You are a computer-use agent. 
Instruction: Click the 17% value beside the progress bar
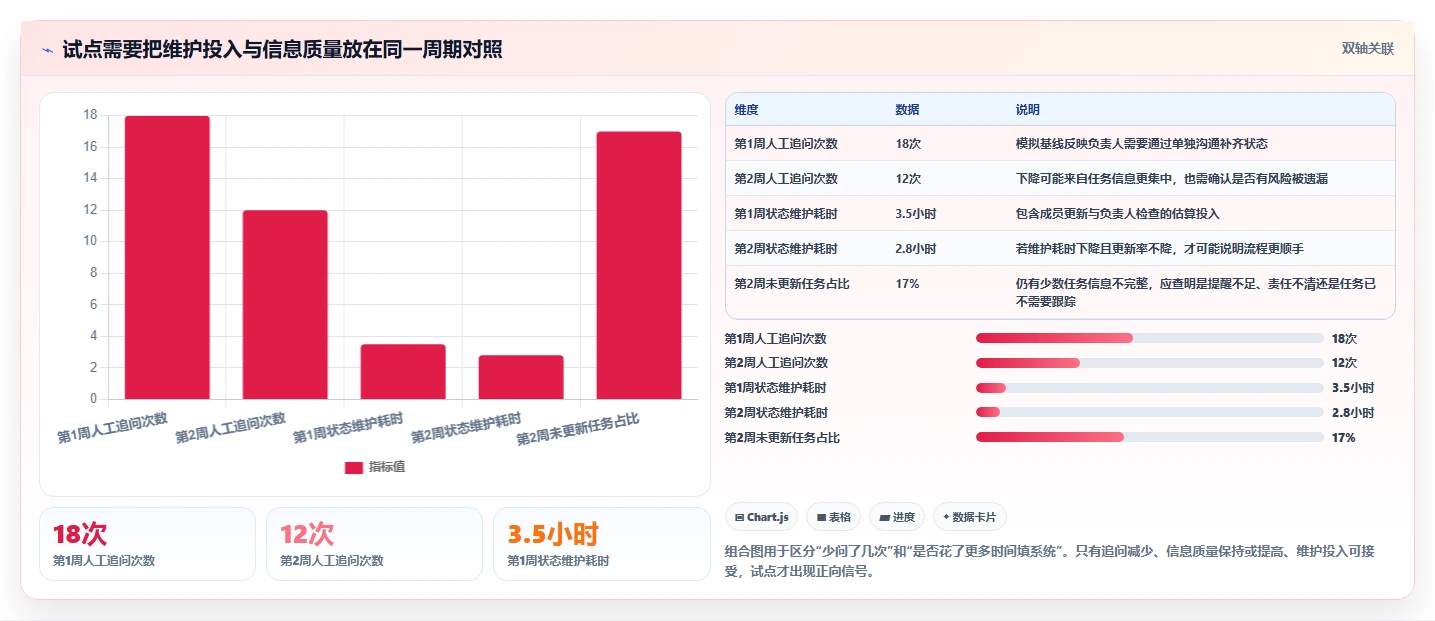click(x=1343, y=438)
